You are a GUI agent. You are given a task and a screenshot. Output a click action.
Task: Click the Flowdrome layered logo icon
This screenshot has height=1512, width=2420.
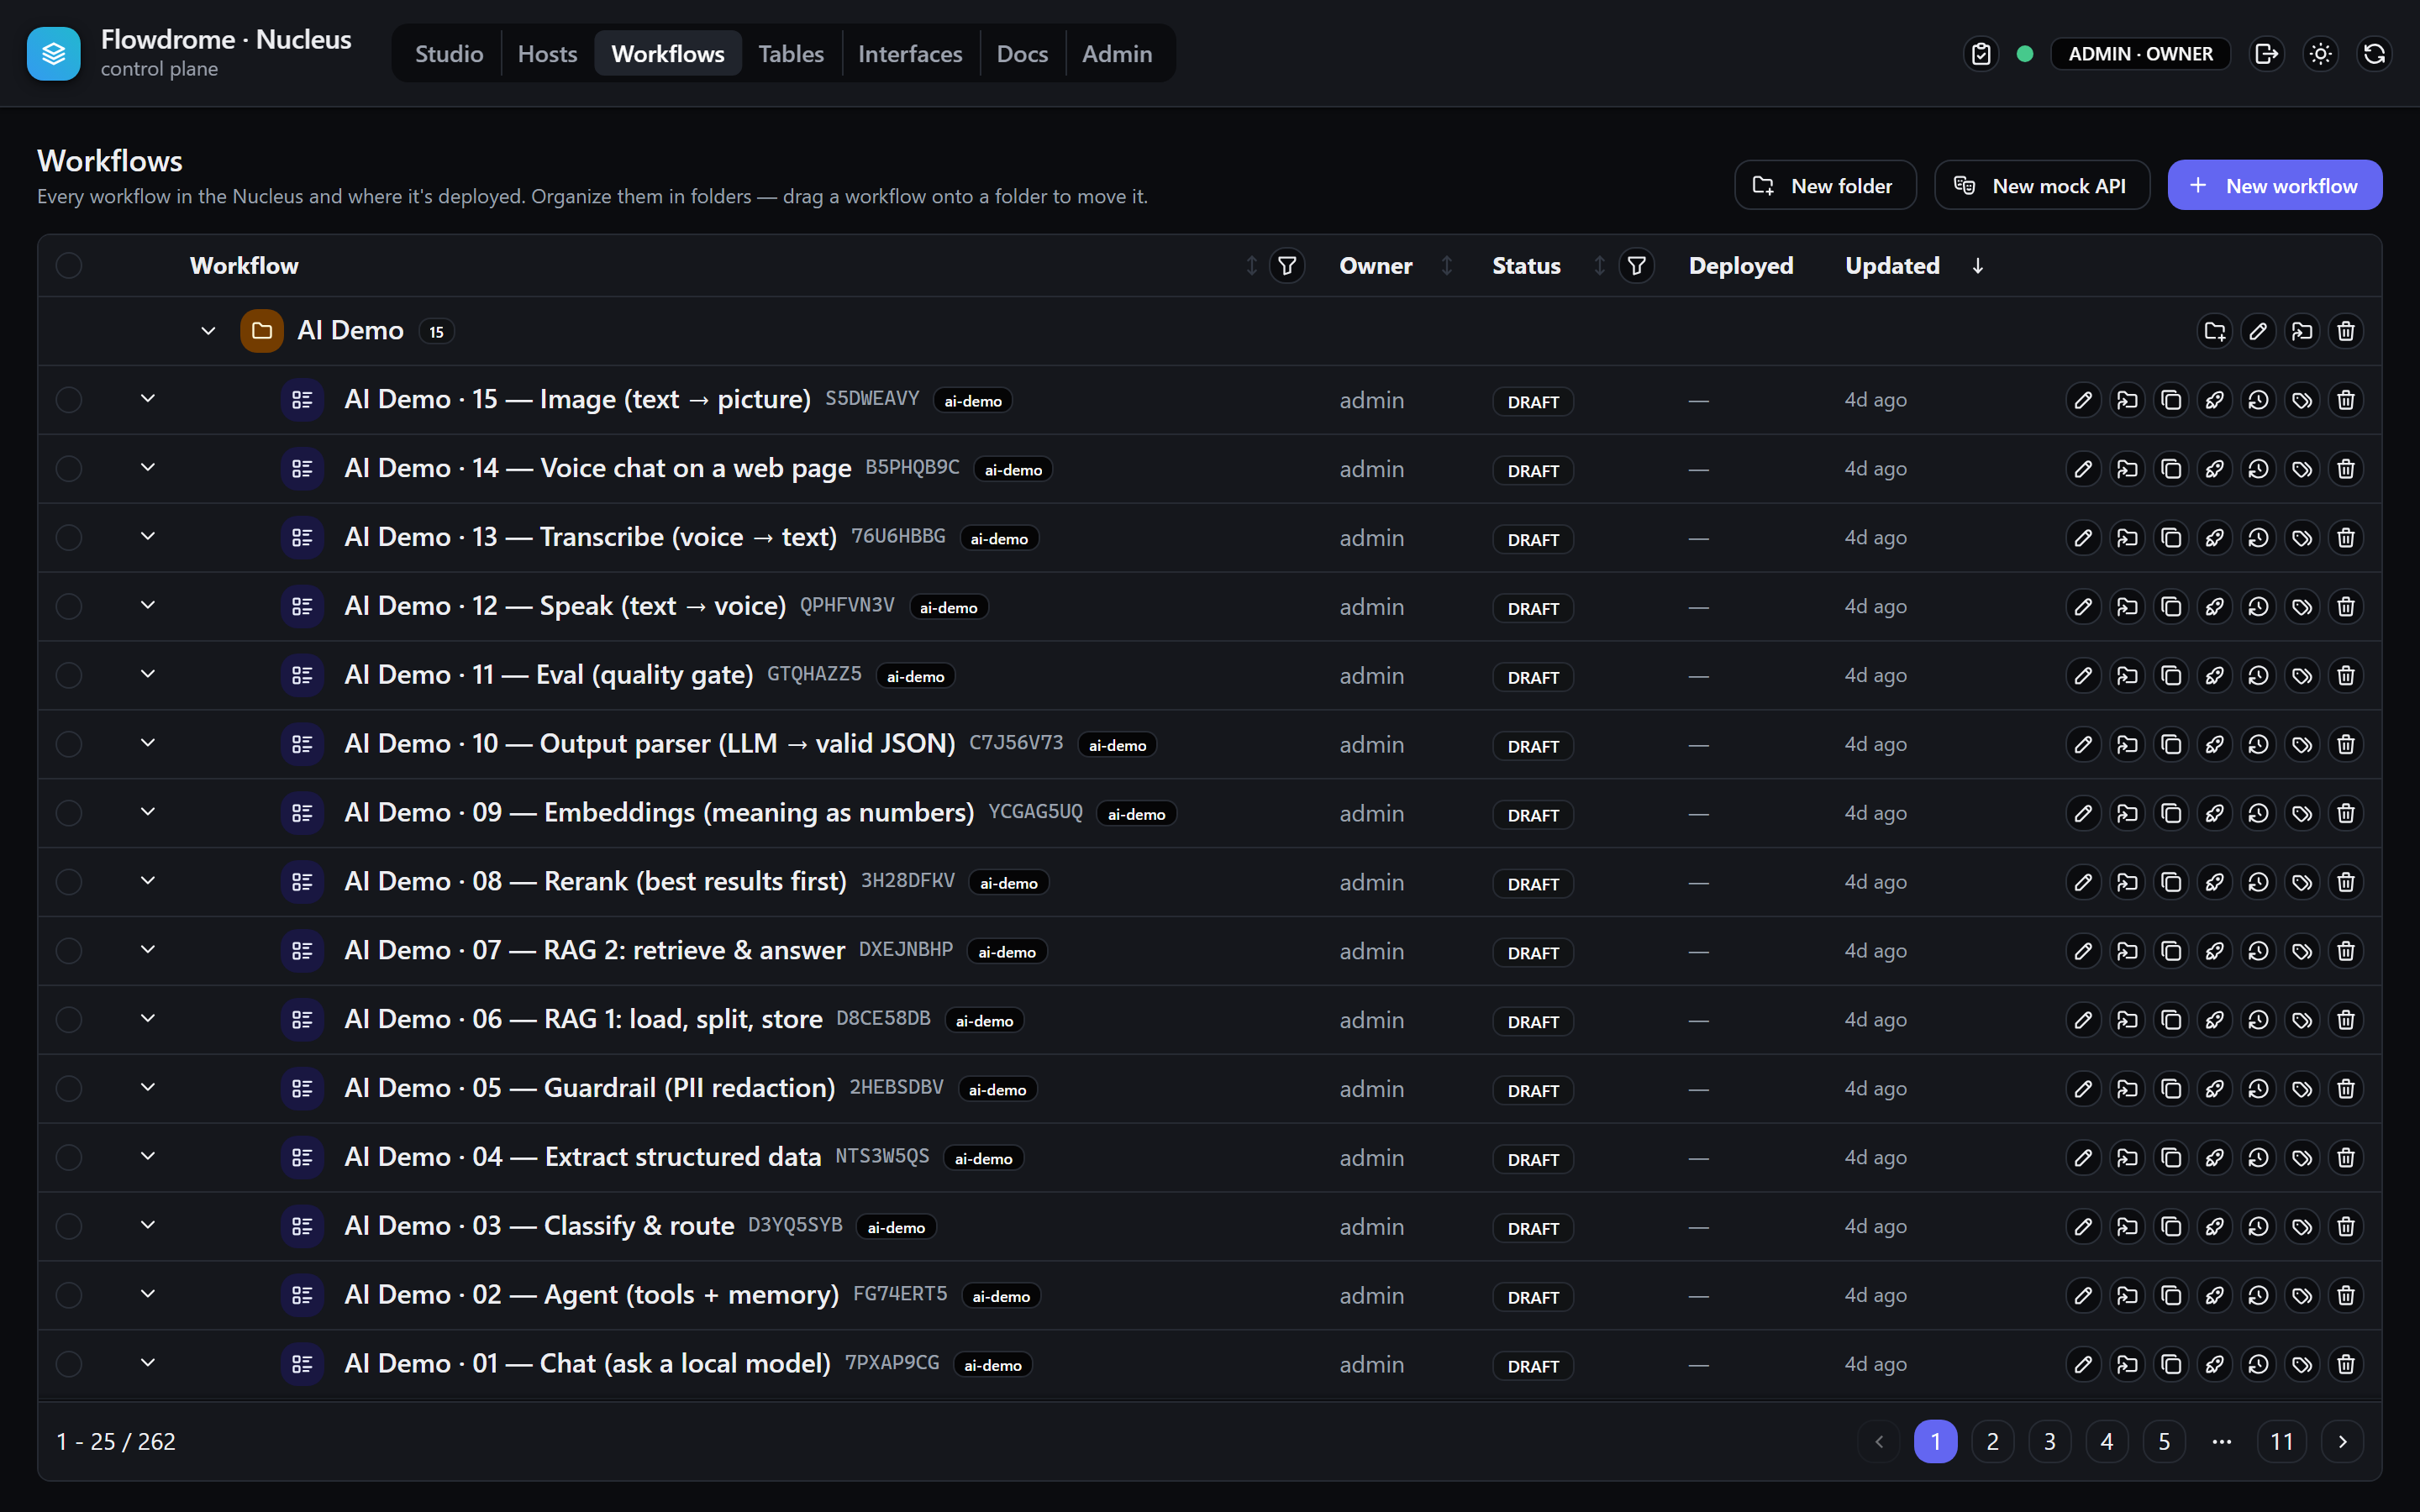(54, 54)
